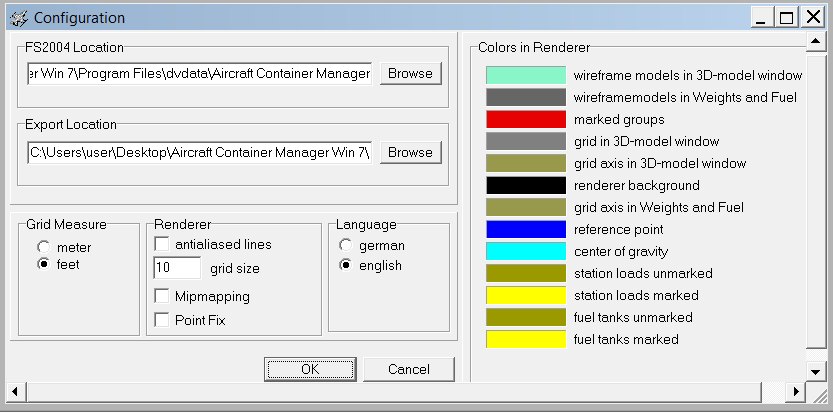Click the vertical scrollbar up arrow
833x413 pixels.
[x=815, y=41]
